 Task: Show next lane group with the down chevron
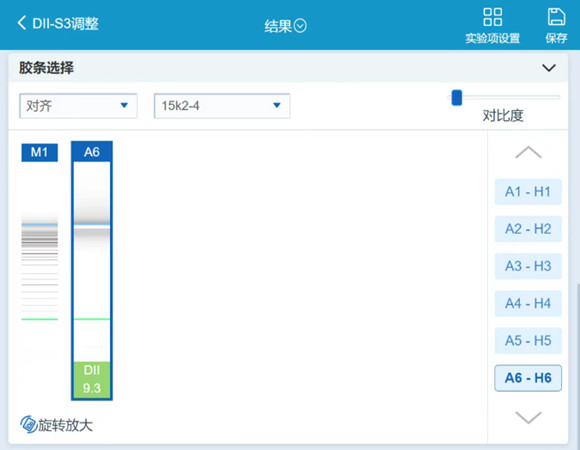pos(528,417)
